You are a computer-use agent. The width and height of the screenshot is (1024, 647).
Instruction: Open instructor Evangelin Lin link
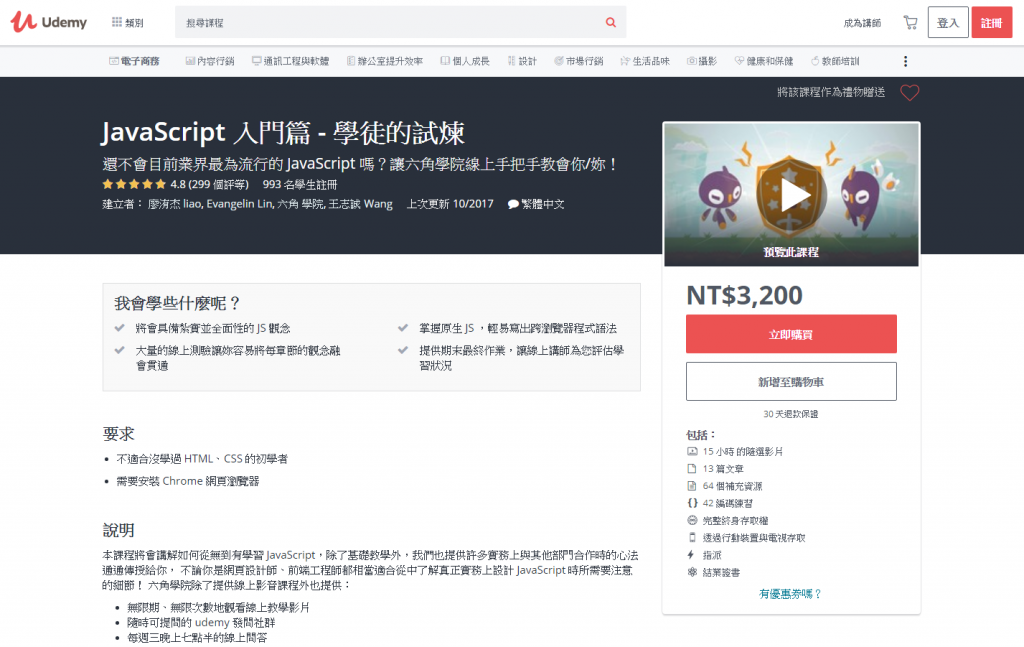[240, 204]
